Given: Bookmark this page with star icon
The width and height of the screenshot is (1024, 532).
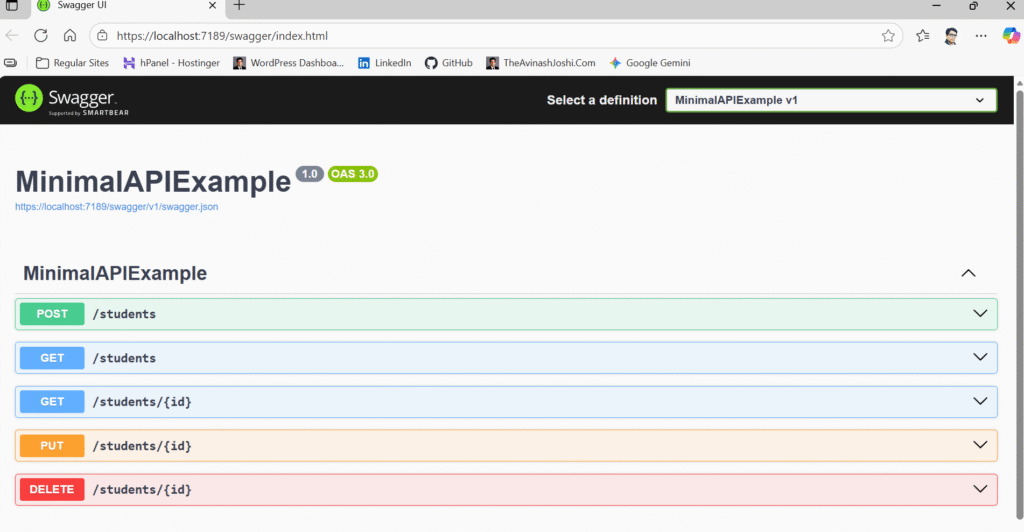Looking at the screenshot, I should tap(888, 36).
